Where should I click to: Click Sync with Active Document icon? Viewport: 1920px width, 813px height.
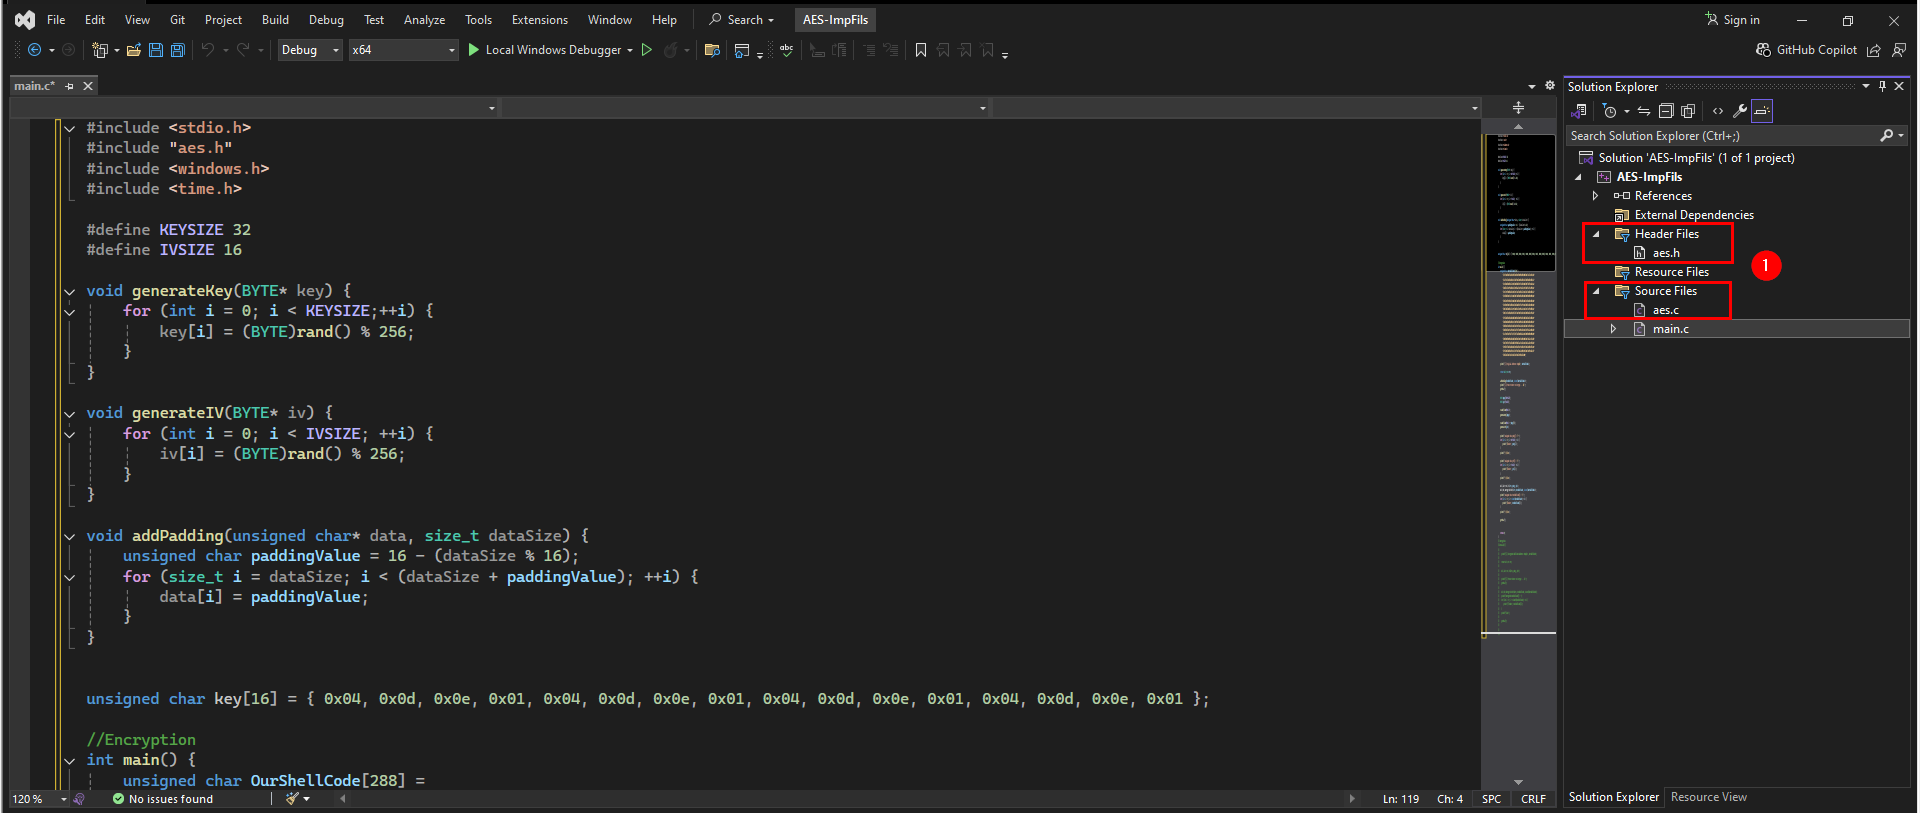point(1644,111)
